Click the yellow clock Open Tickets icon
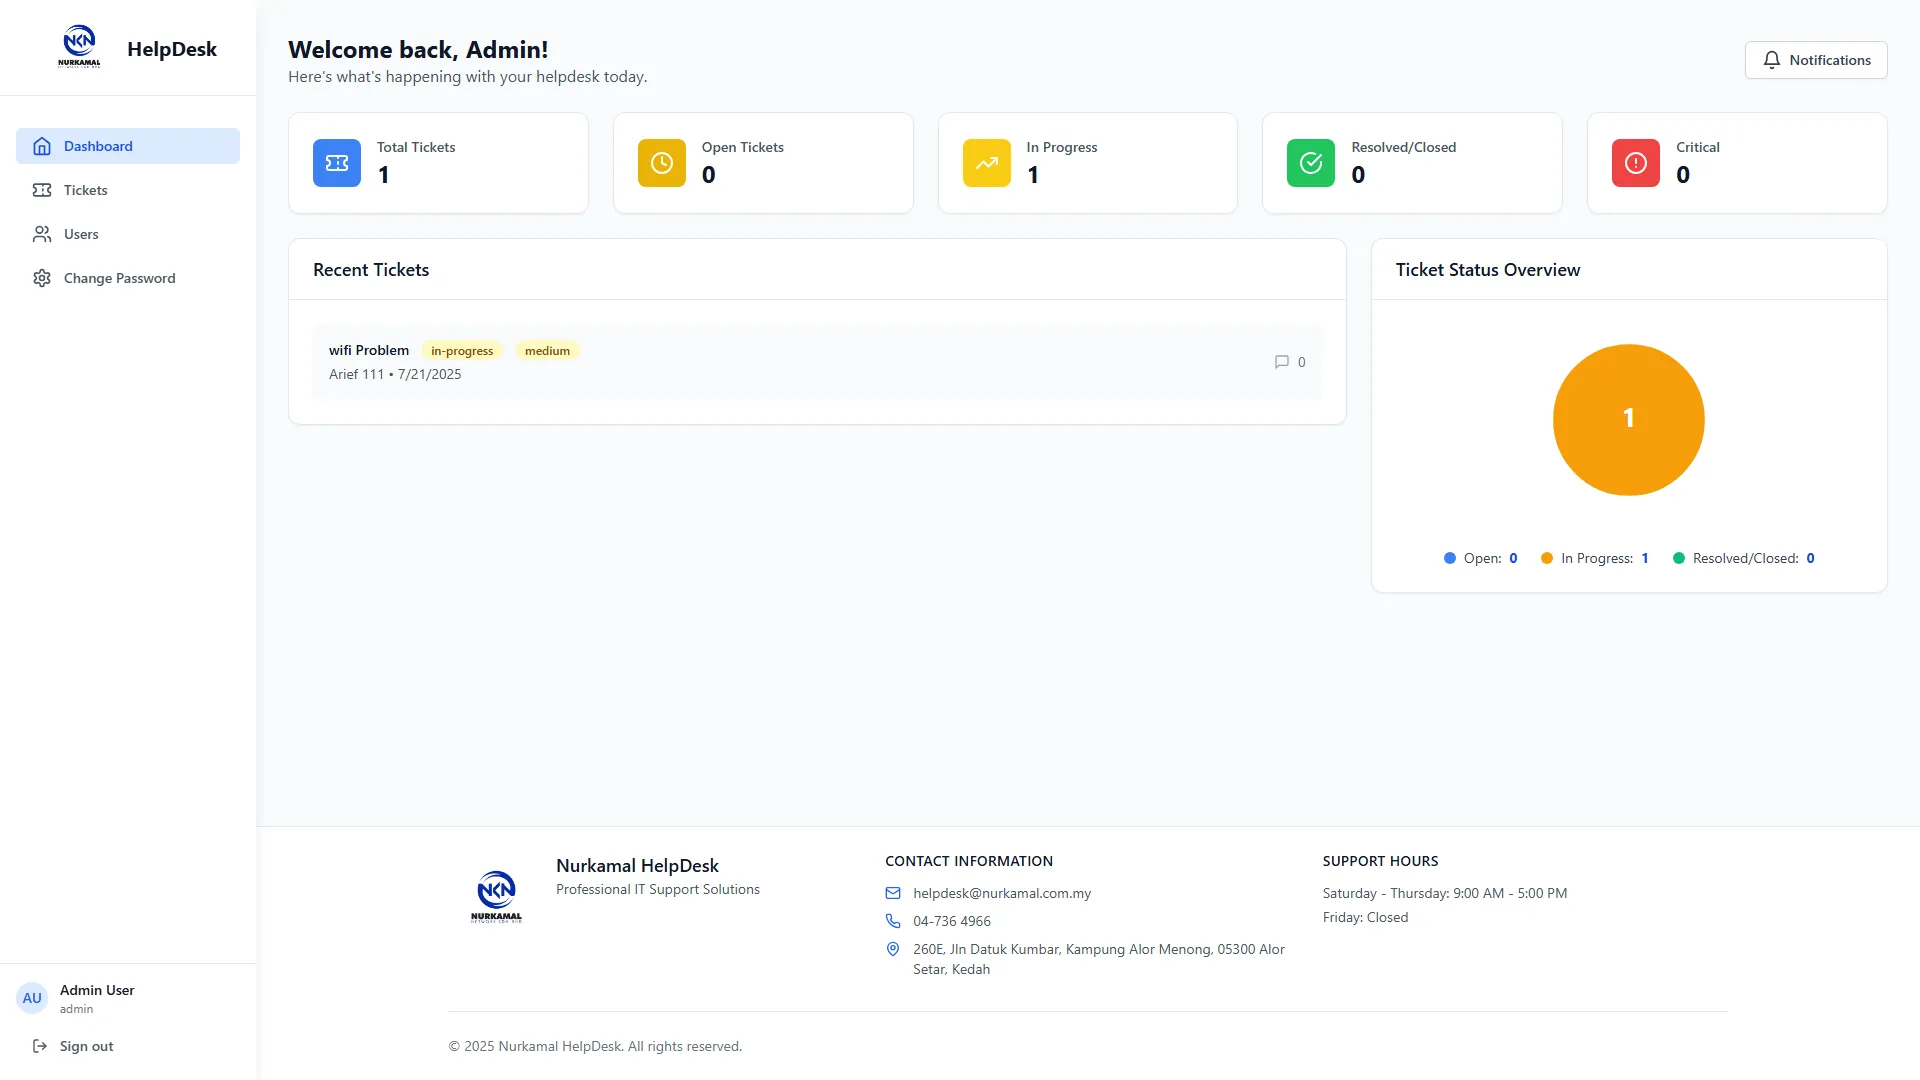1920x1080 pixels. coord(662,163)
